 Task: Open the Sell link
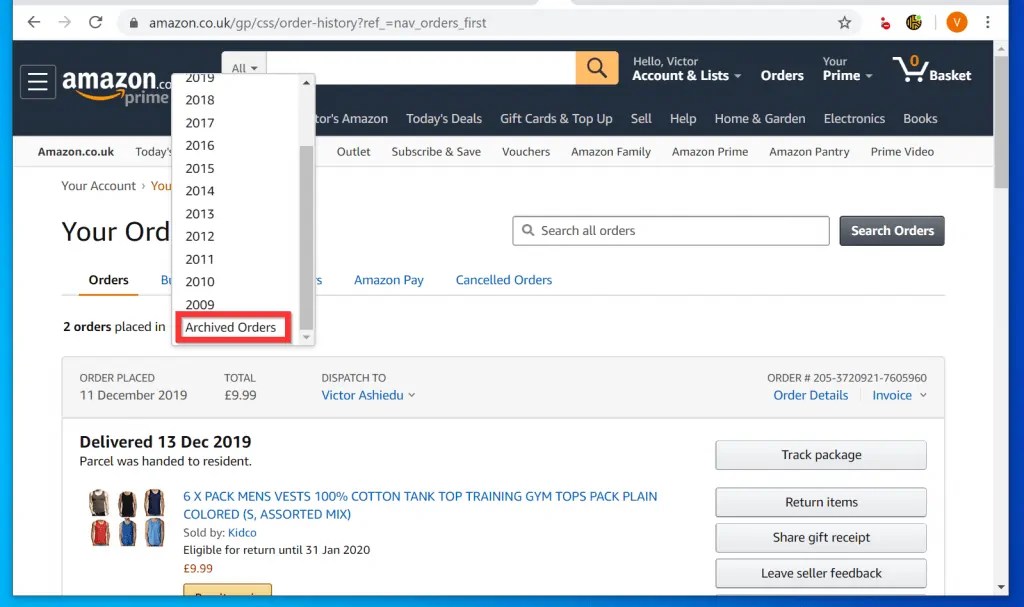point(641,118)
